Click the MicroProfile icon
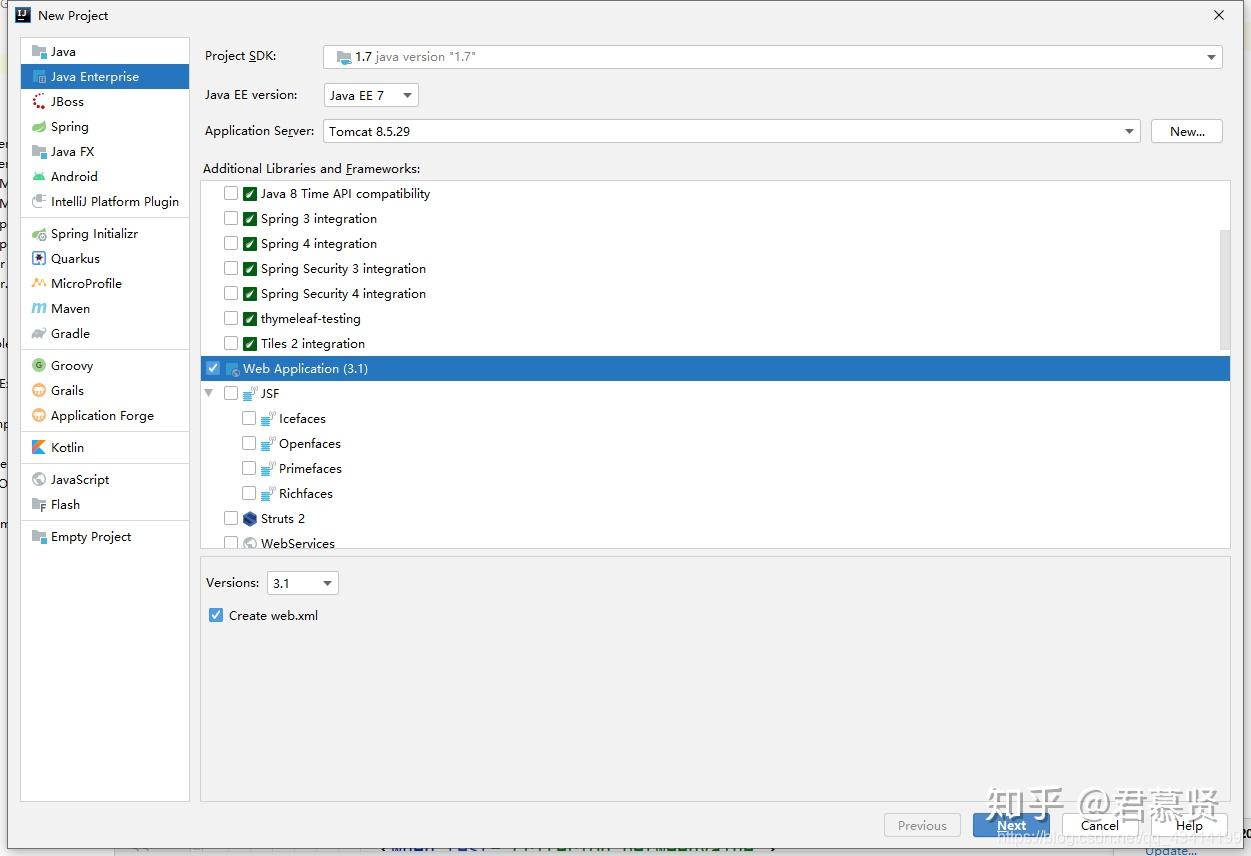This screenshot has height=856, width=1251. point(39,284)
